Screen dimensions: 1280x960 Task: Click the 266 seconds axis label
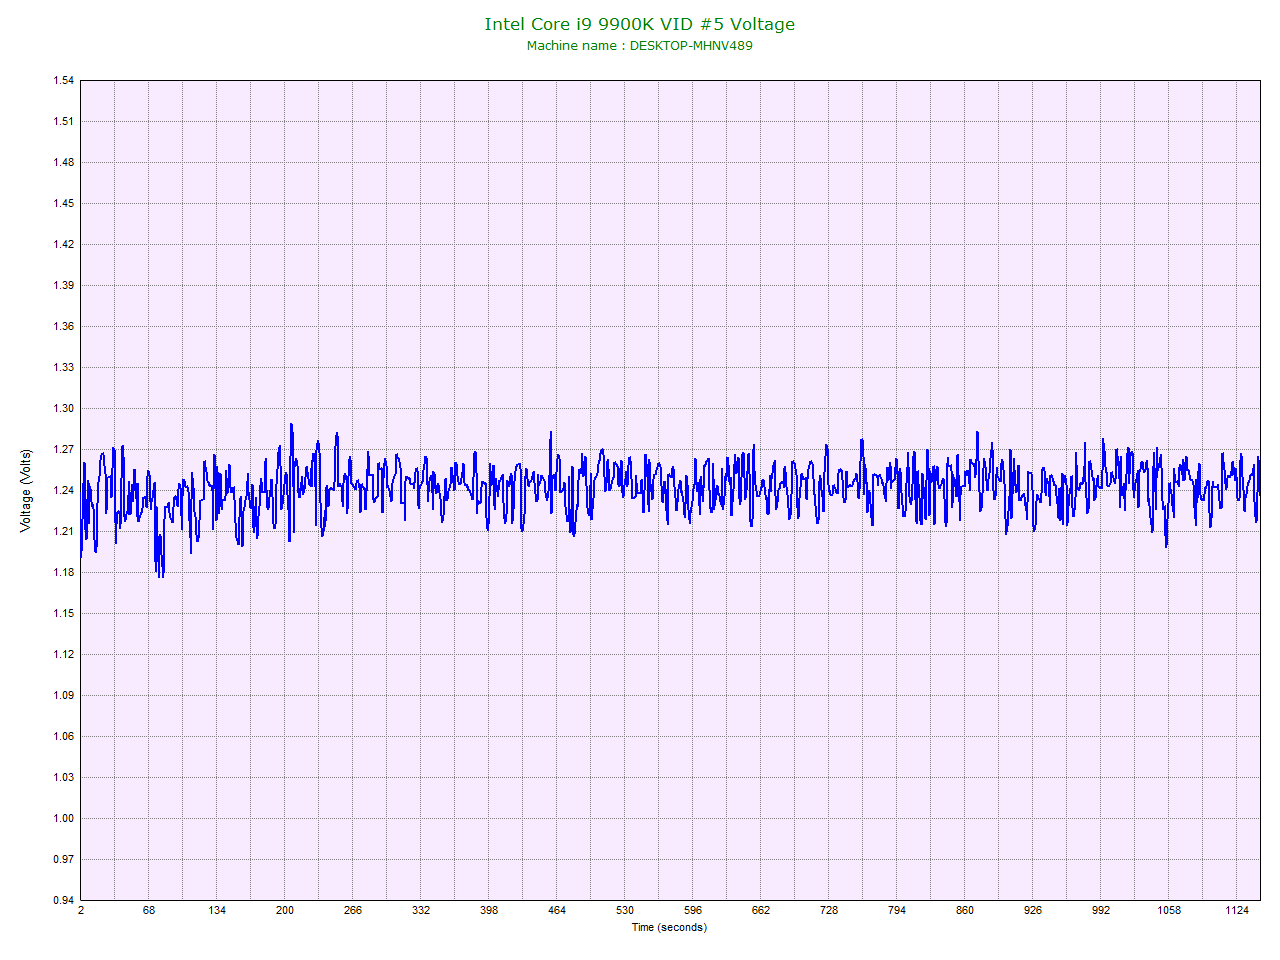[353, 910]
